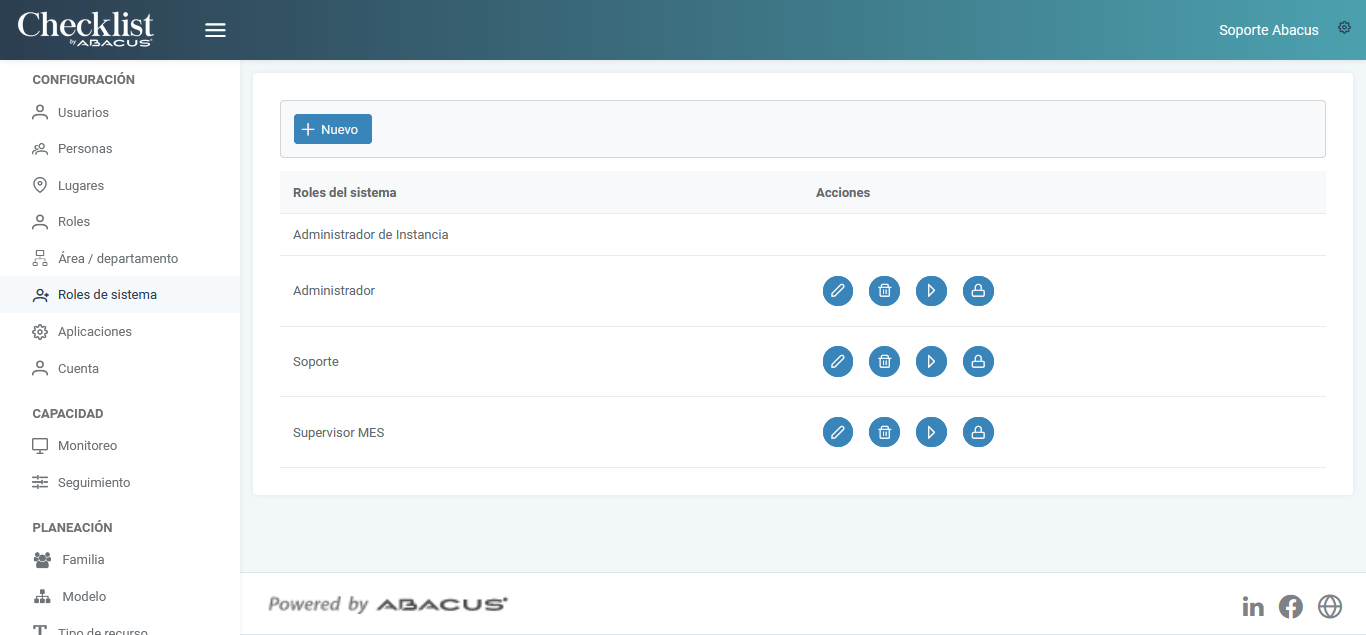The height and width of the screenshot is (635, 1366).
Task: Click the trash icon for Supervisor MES
Action: pyautogui.click(x=884, y=433)
